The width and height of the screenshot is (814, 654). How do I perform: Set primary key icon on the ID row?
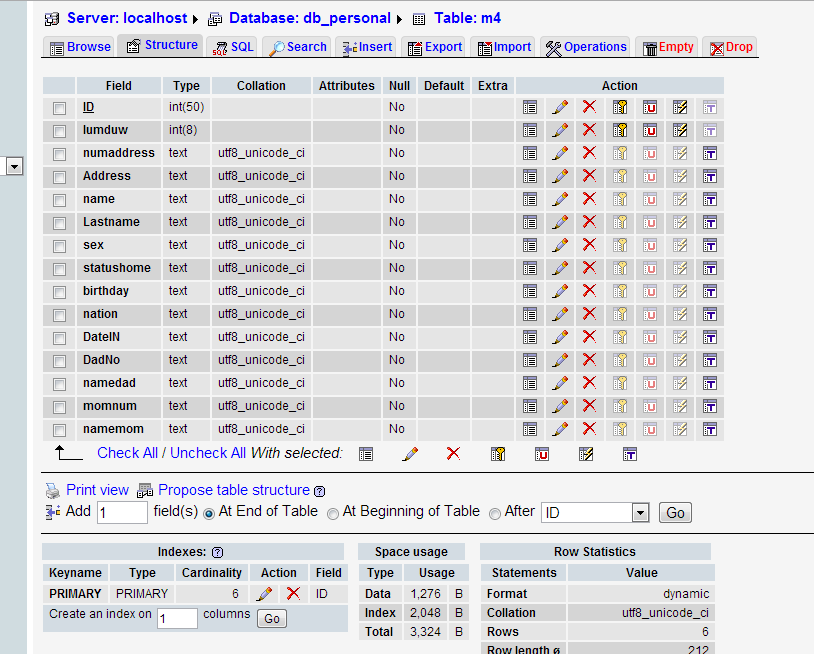620,107
